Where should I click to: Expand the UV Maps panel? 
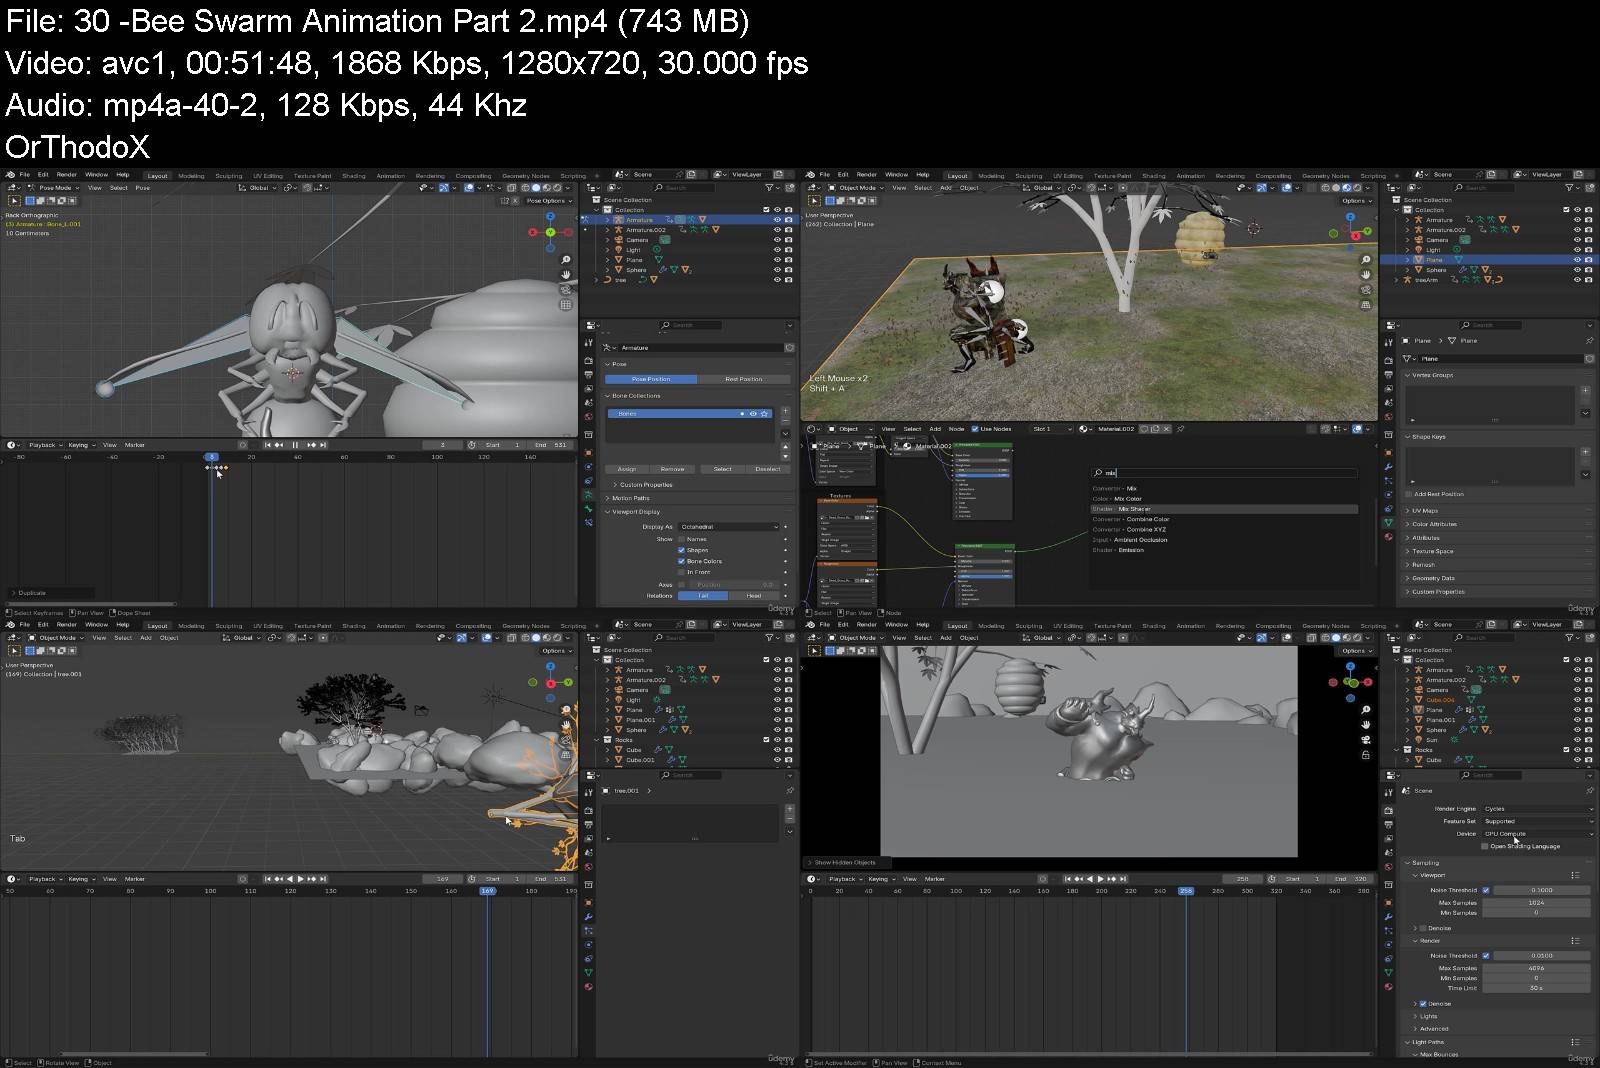1424,511
